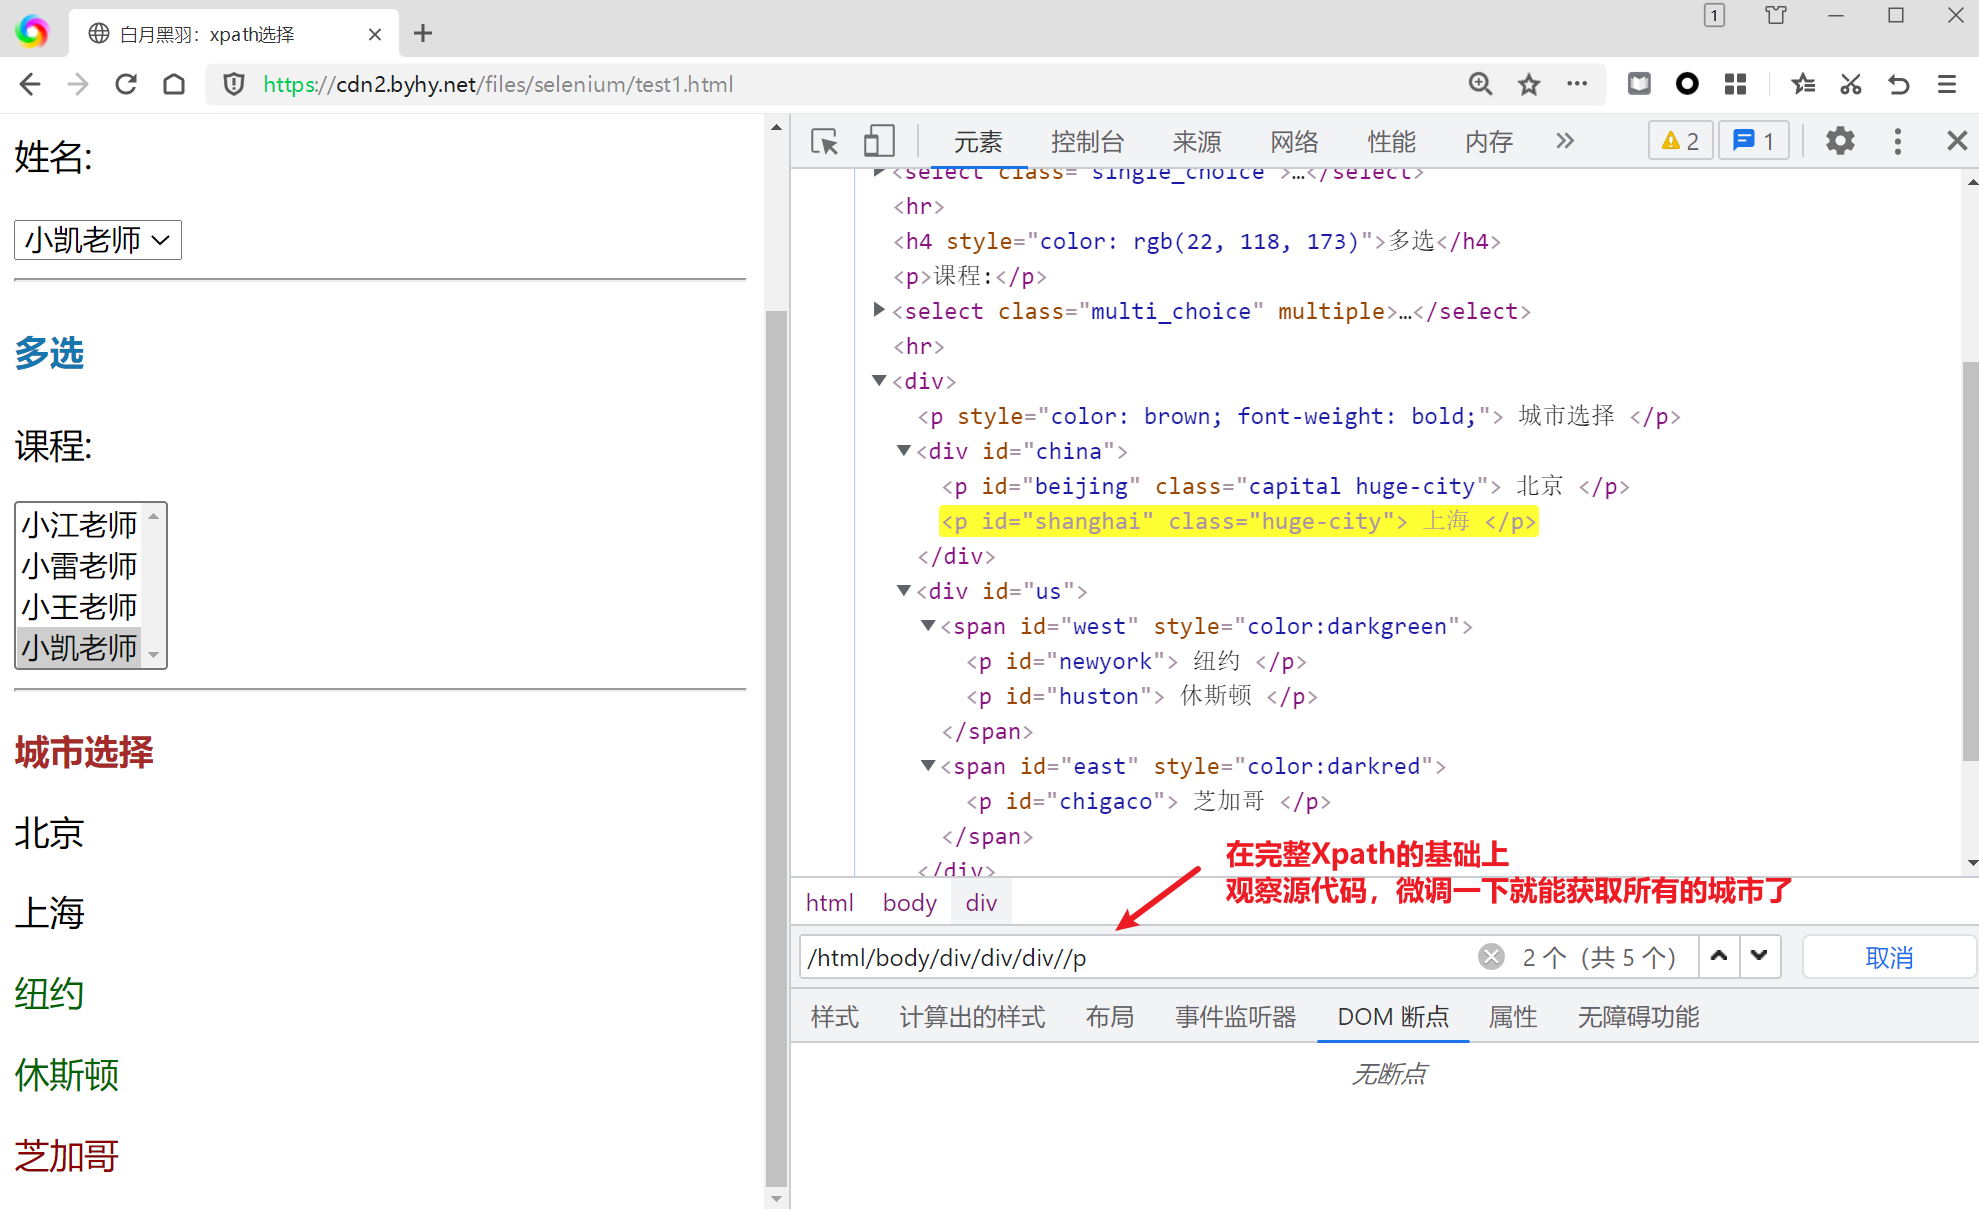Click the div breadcrumb
The image size is (1979, 1209).
tap(981, 903)
